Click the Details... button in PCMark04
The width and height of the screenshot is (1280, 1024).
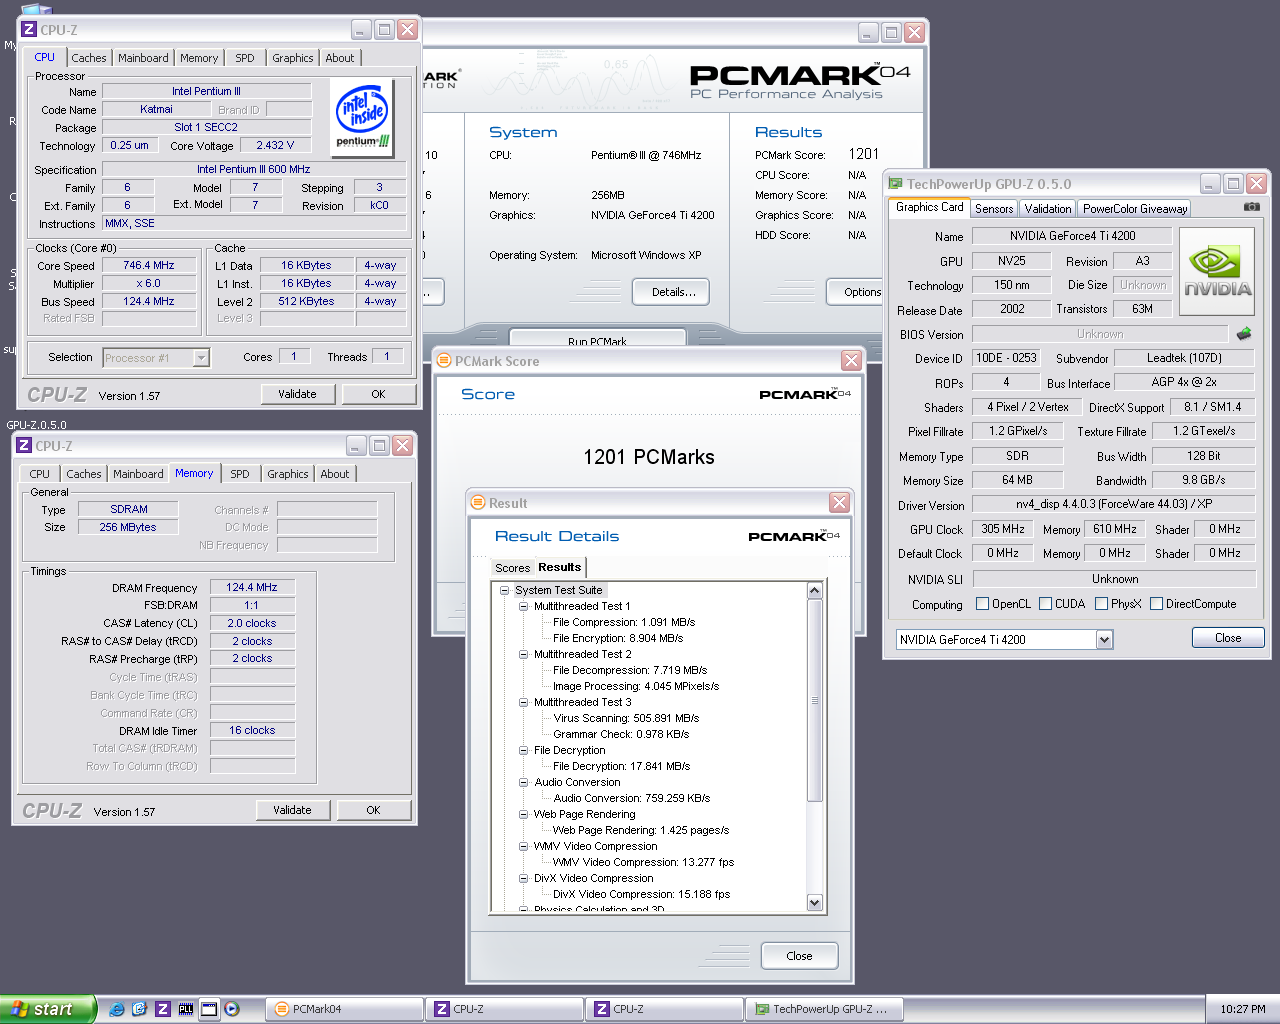tap(673, 292)
